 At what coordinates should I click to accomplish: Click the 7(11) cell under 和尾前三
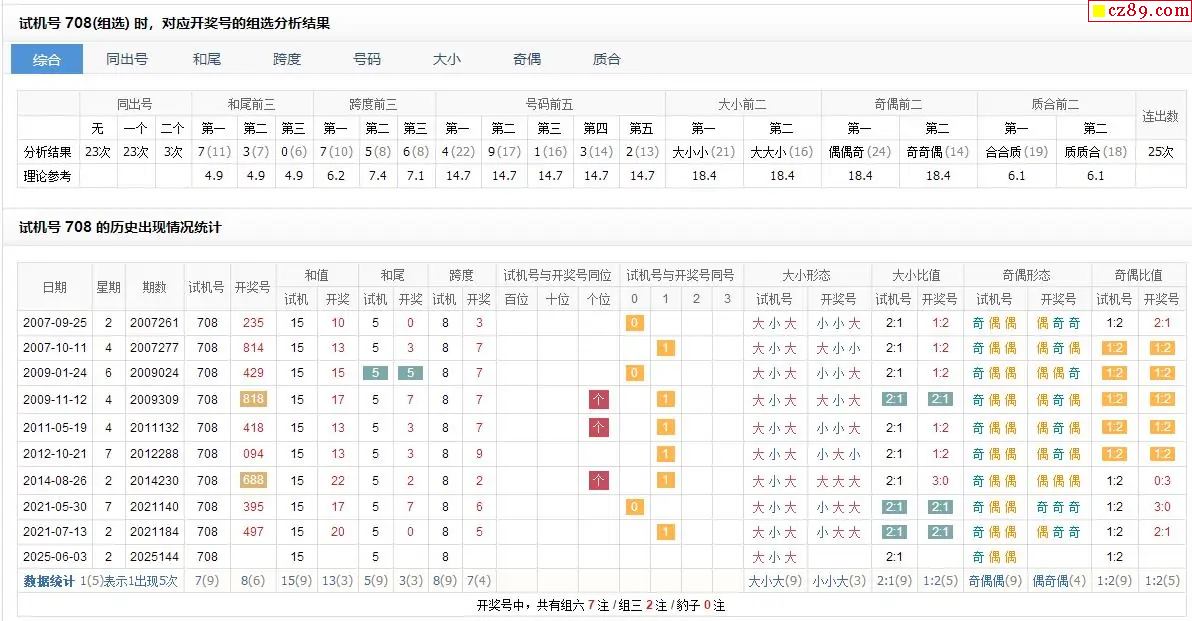tap(214, 151)
